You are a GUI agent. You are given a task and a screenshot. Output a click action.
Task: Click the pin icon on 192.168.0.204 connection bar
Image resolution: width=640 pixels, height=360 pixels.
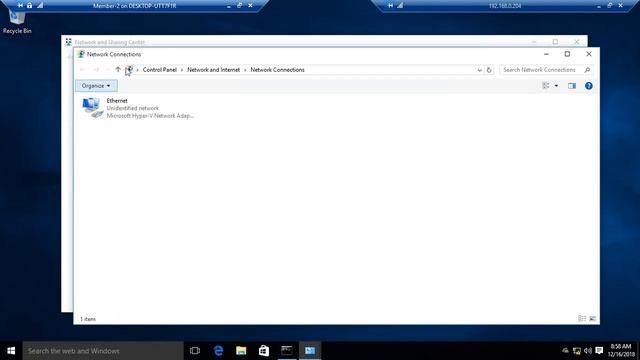click(x=390, y=5)
